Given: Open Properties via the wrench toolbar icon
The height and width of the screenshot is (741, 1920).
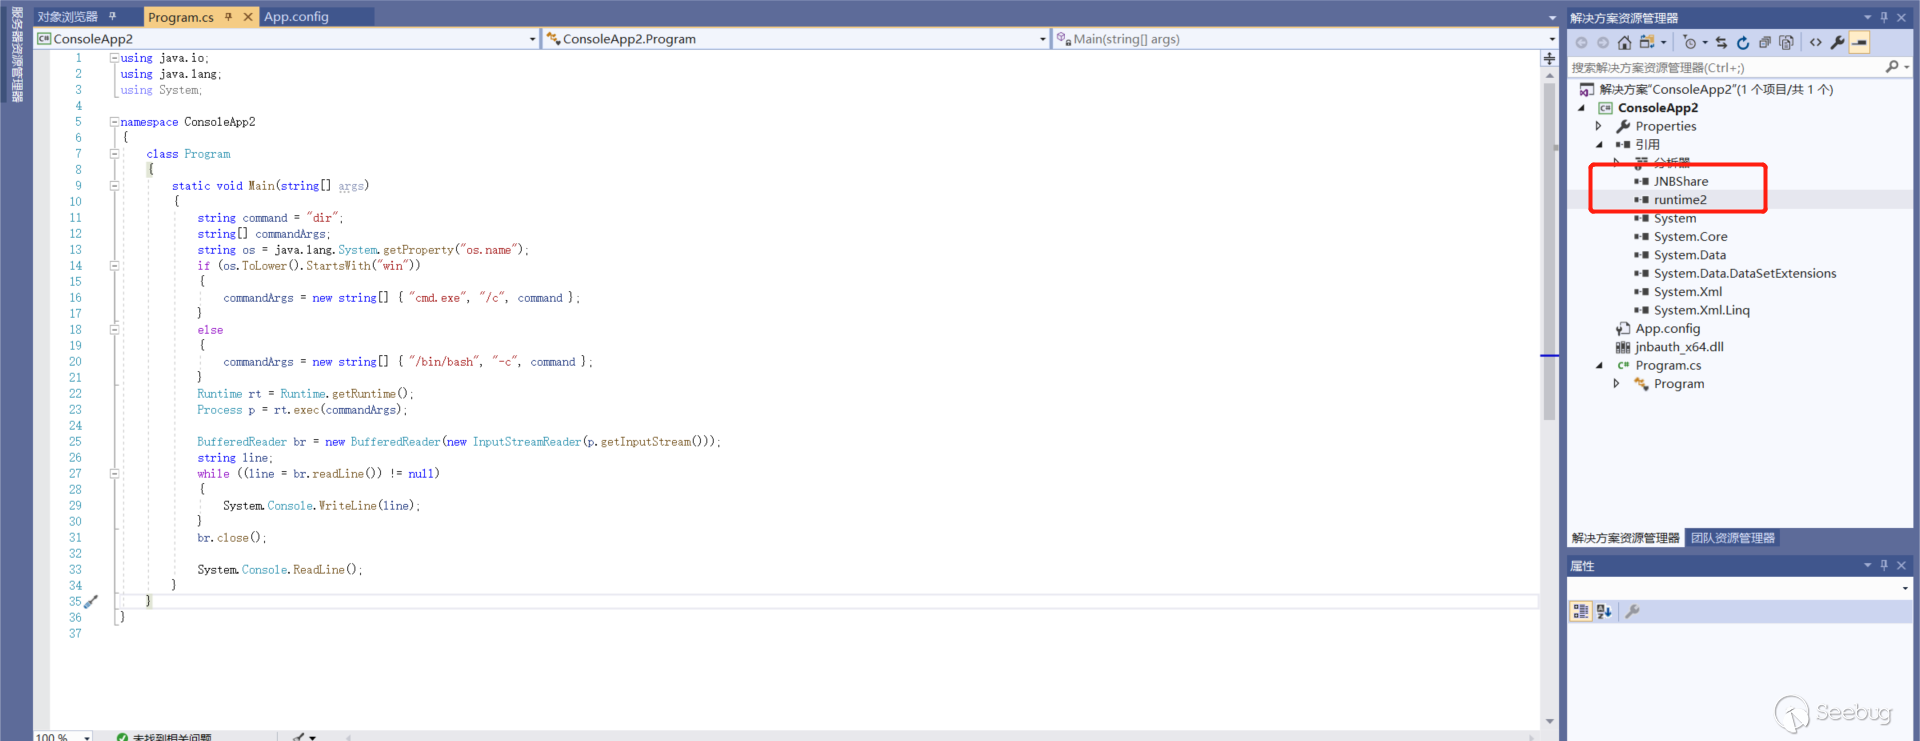Looking at the screenshot, I should [x=1837, y=42].
